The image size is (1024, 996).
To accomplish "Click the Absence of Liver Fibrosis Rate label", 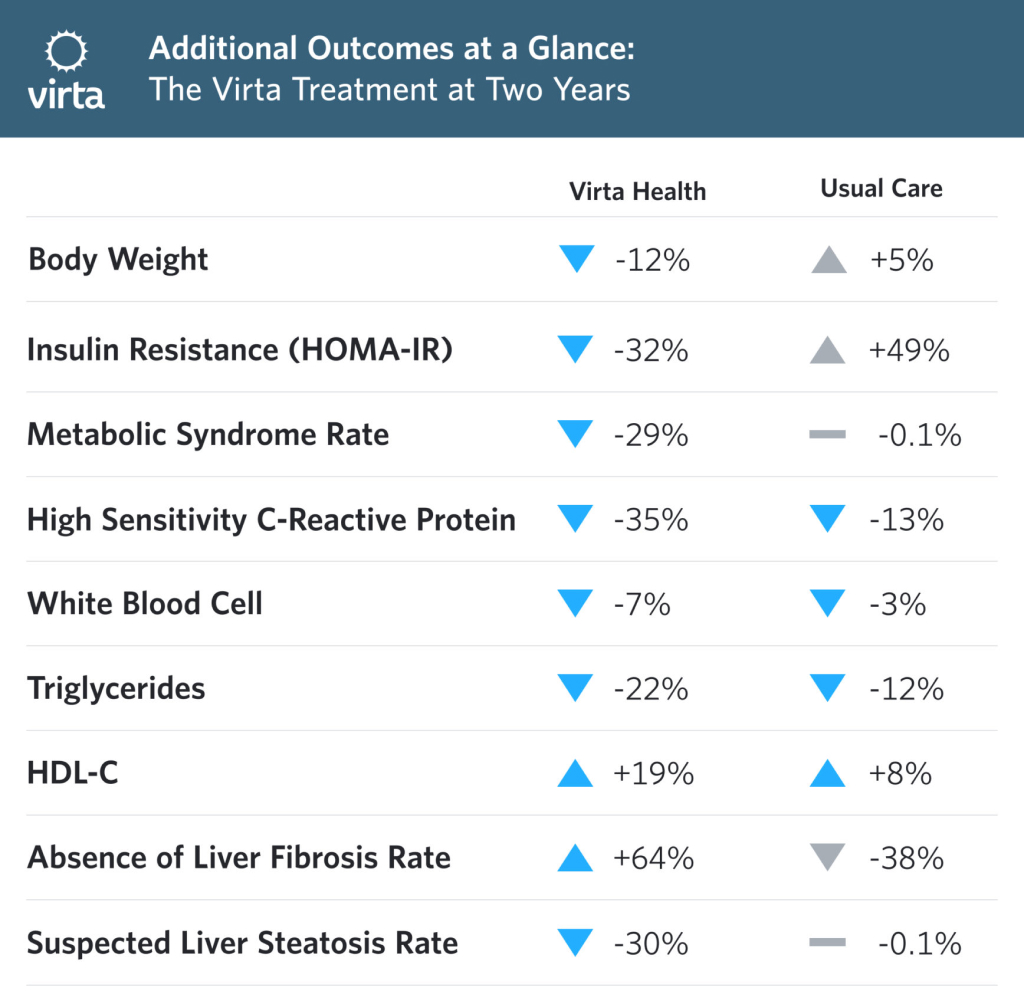I will (239, 858).
